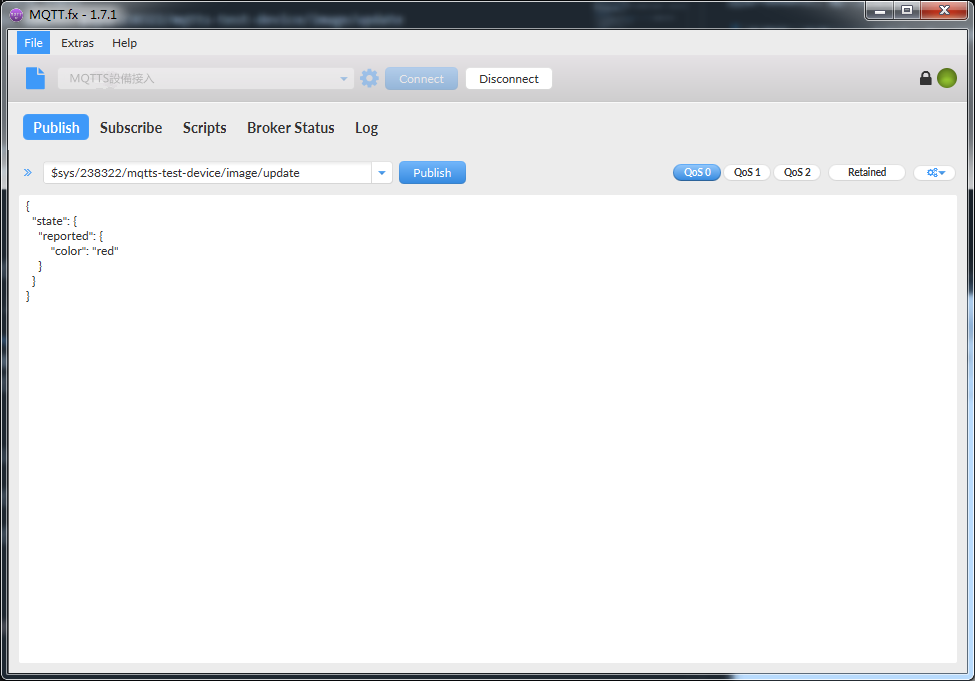Toggle the Retained option
Image resolution: width=975 pixels, height=681 pixels.
pos(867,172)
